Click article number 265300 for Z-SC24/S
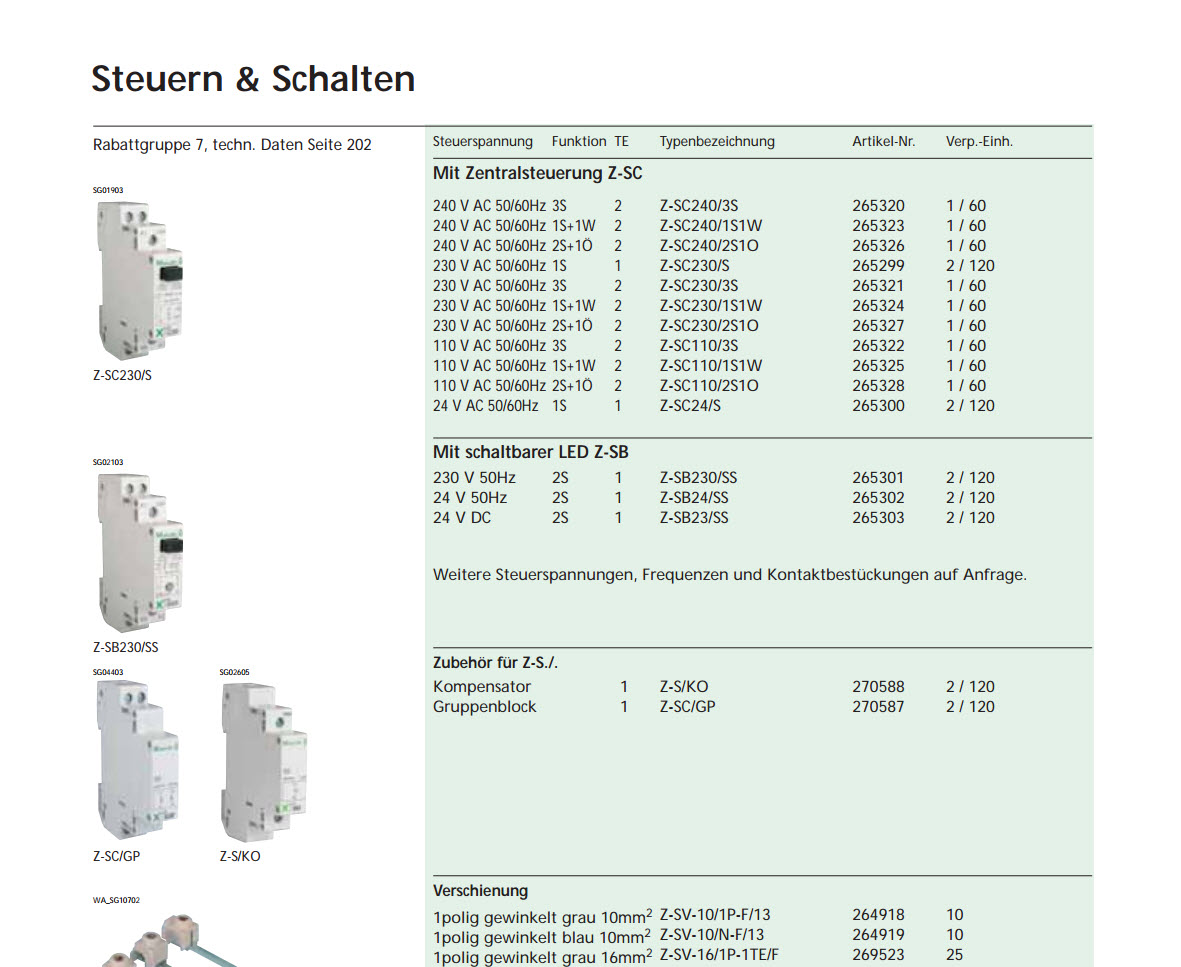 coord(878,406)
